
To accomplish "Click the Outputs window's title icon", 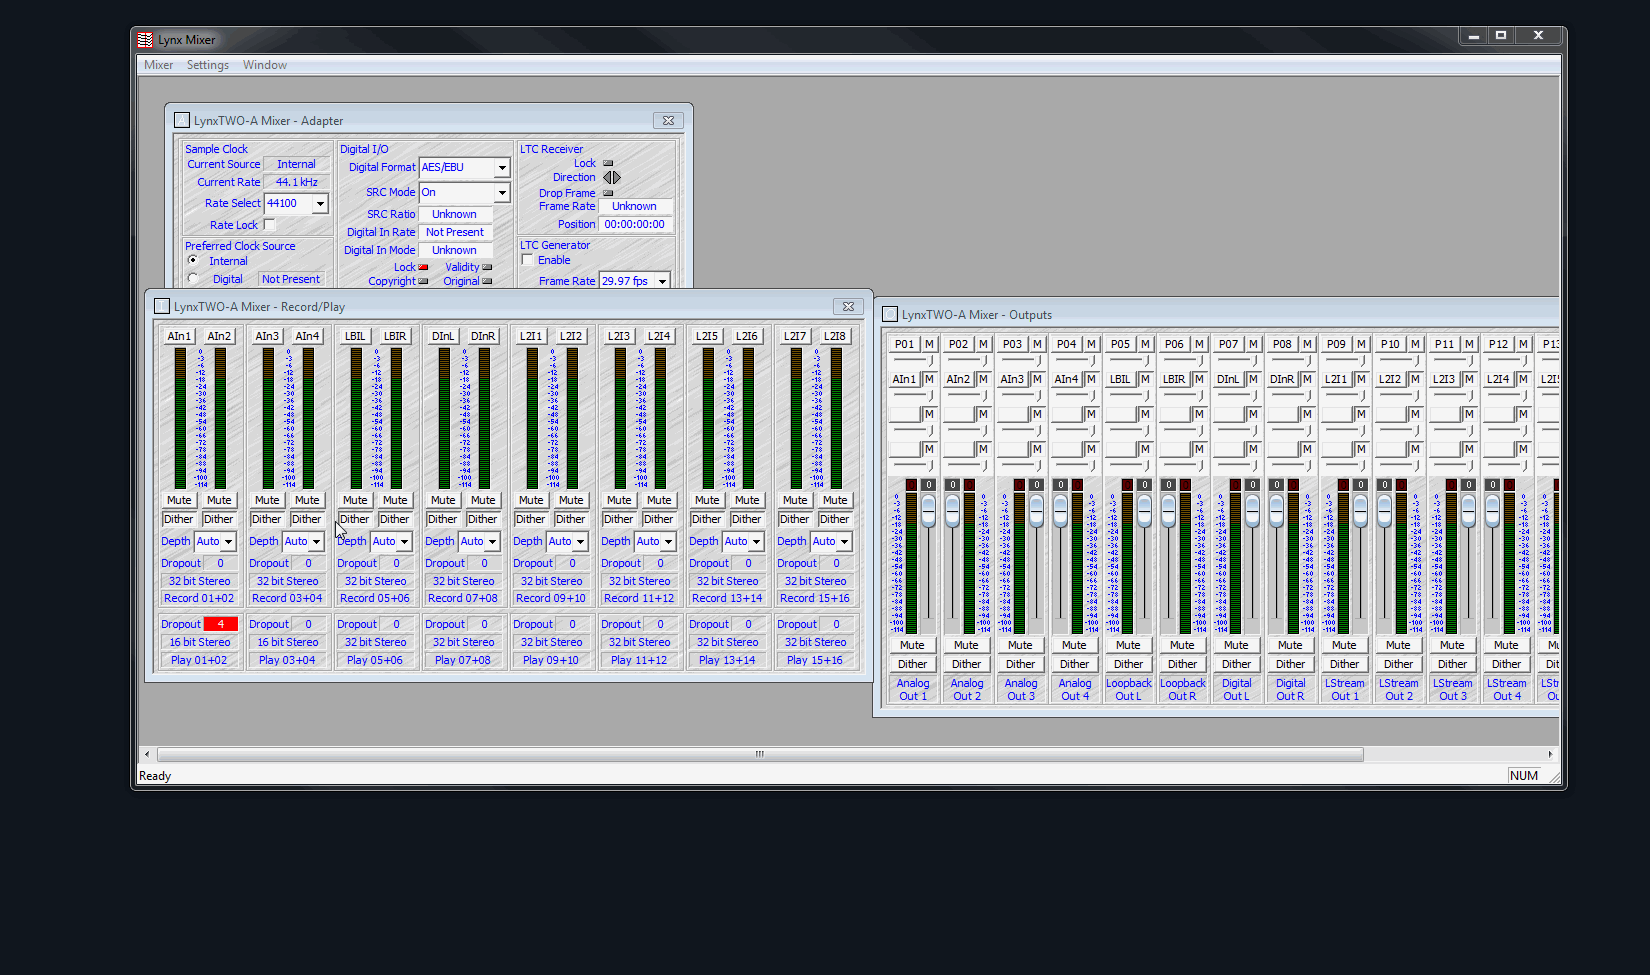I will [890, 314].
